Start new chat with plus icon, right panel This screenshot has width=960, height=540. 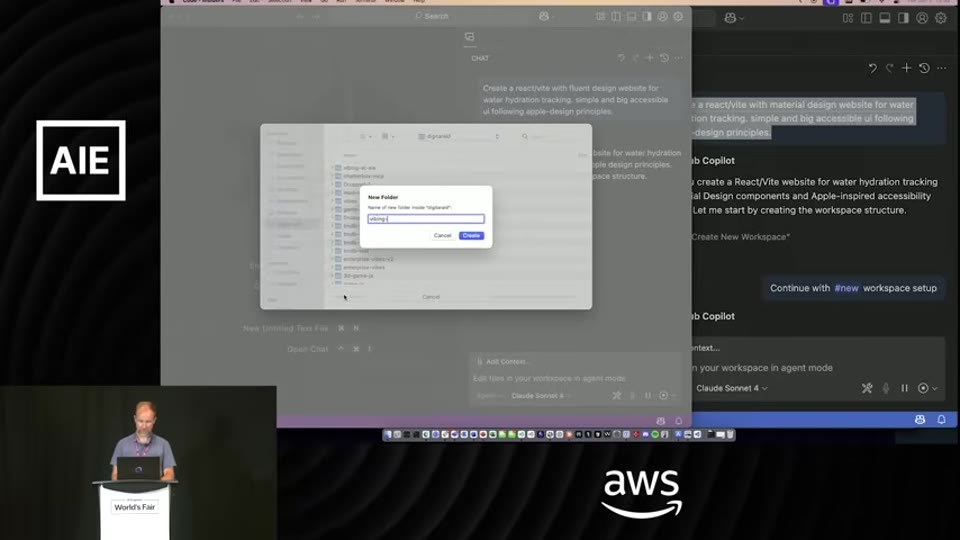point(907,68)
